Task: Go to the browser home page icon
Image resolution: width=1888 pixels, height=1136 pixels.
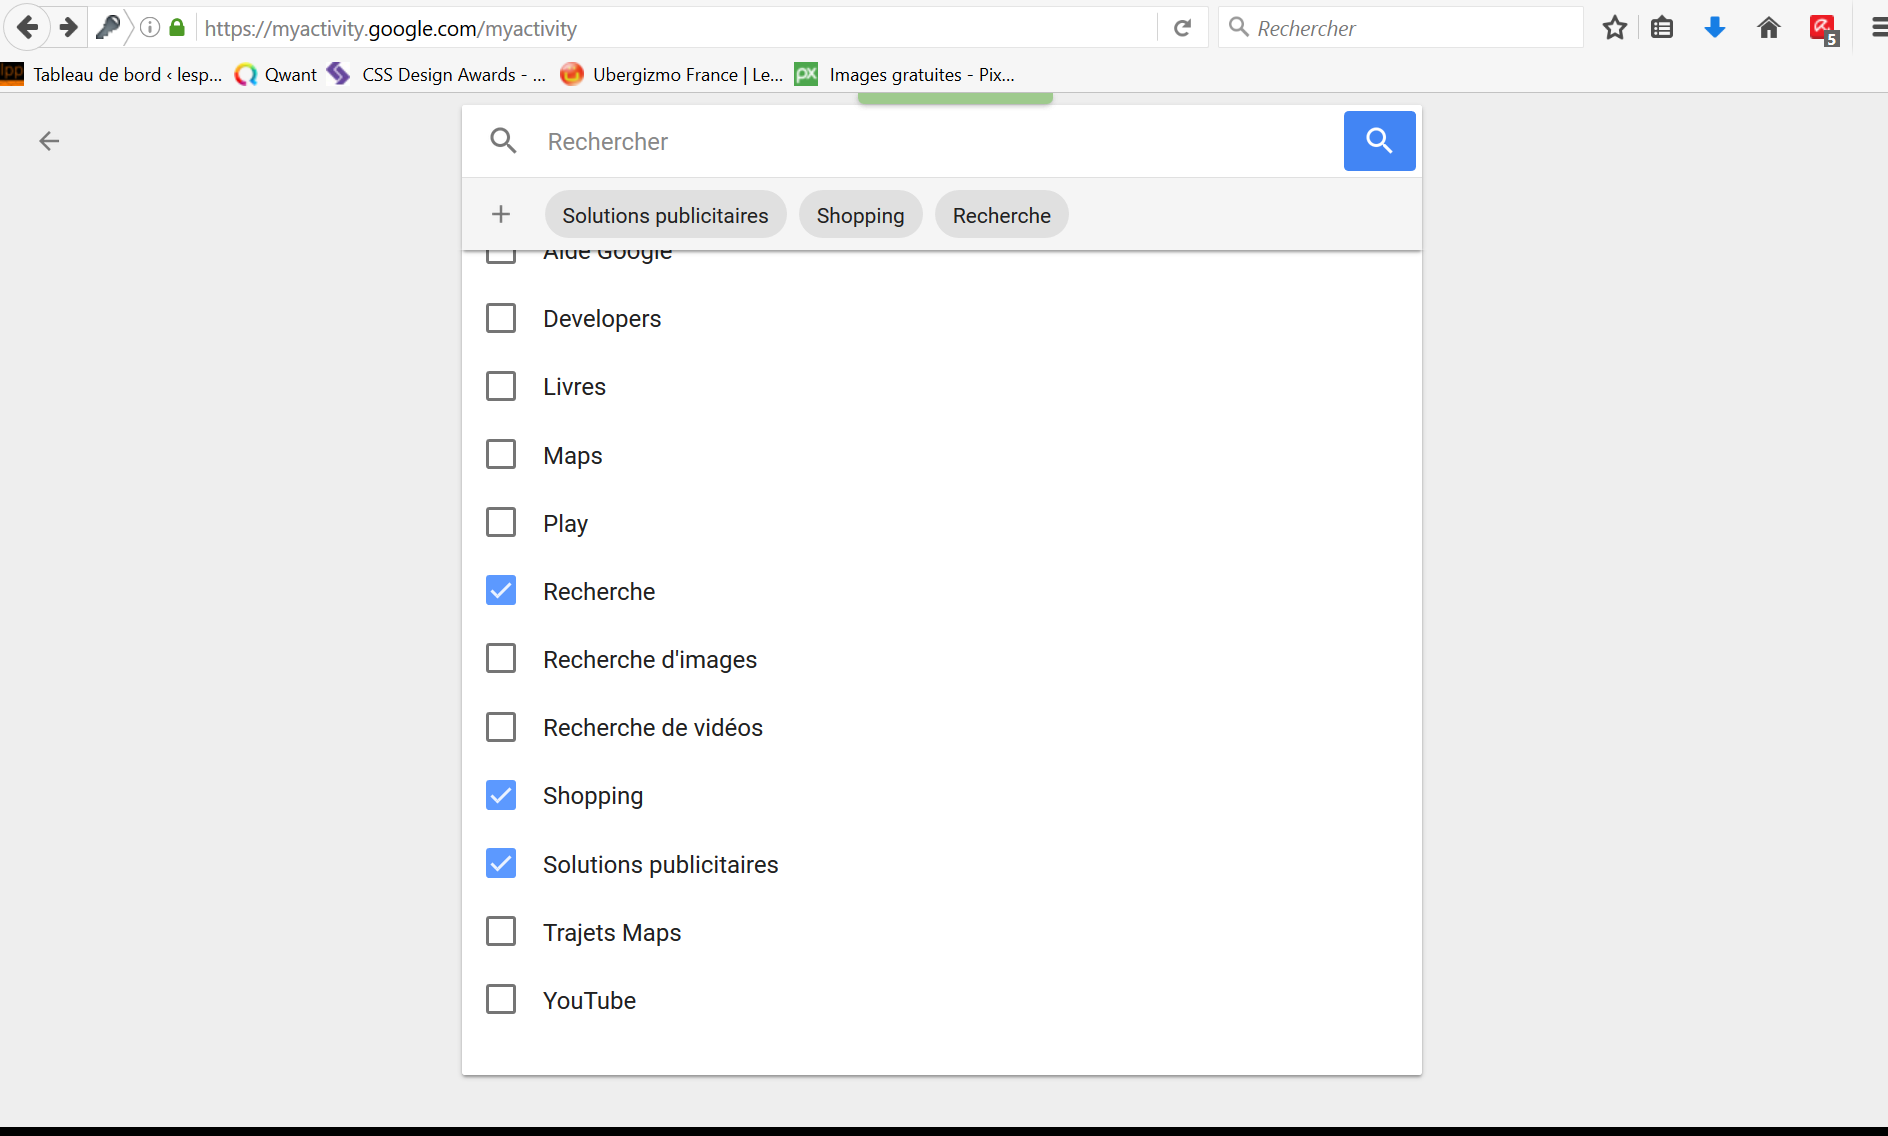Action: [1768, 28]
